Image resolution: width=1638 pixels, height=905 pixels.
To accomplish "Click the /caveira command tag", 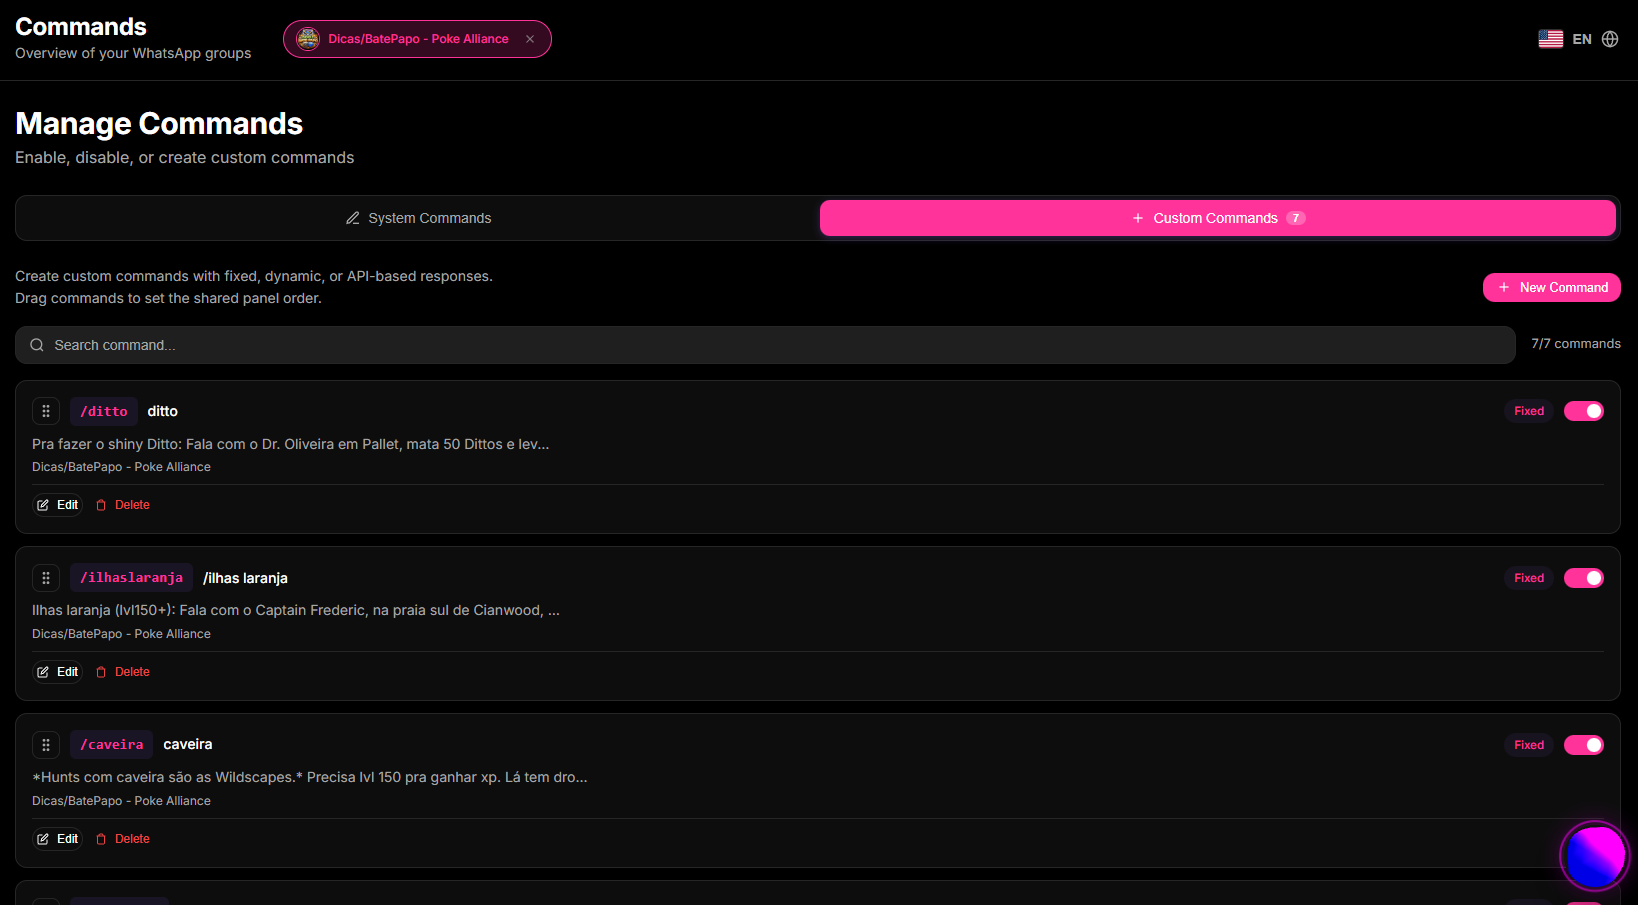I will pos(112,745).
